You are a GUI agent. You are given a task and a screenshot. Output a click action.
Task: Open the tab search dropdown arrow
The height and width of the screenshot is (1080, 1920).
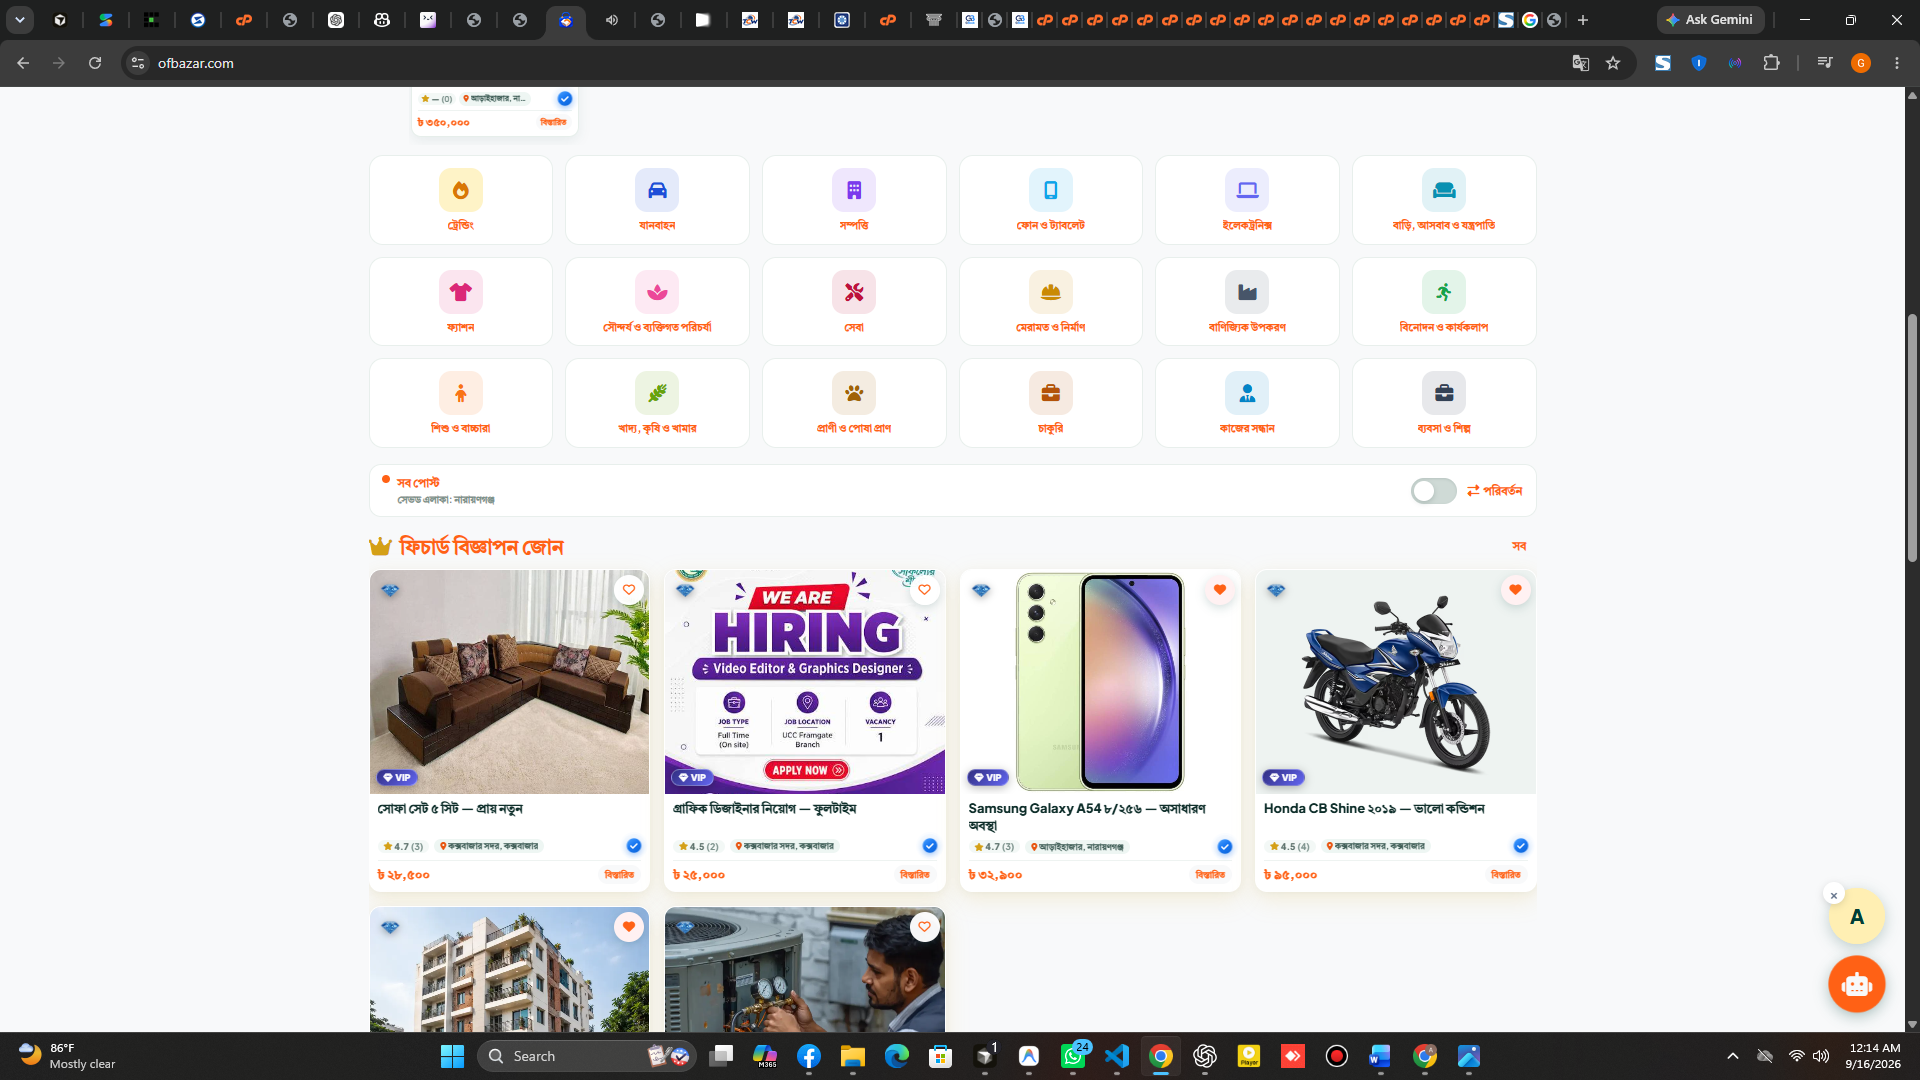click(20, 20)
